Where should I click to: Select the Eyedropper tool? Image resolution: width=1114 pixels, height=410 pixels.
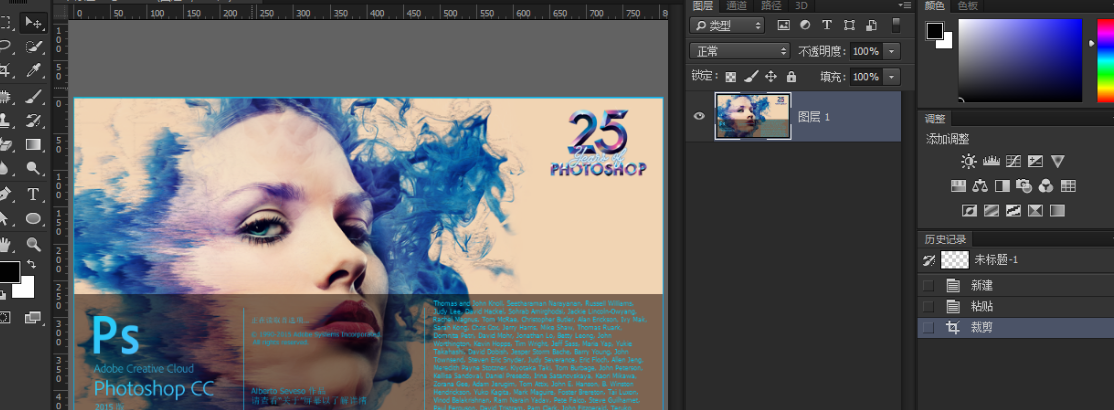[x=33, y=70]
